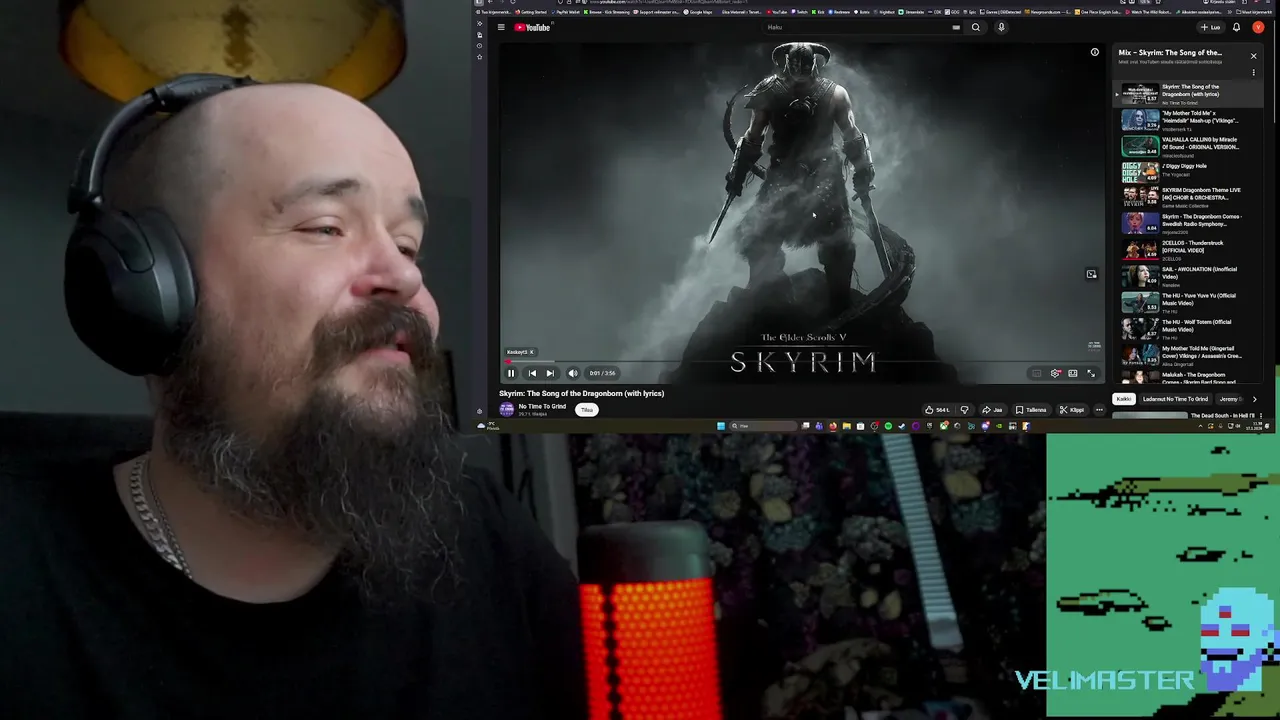Image resolution: width=1280 pixels, height=720 pixels.
Task: Select the Kaikki filter chip
Action: coord(1123,399)
